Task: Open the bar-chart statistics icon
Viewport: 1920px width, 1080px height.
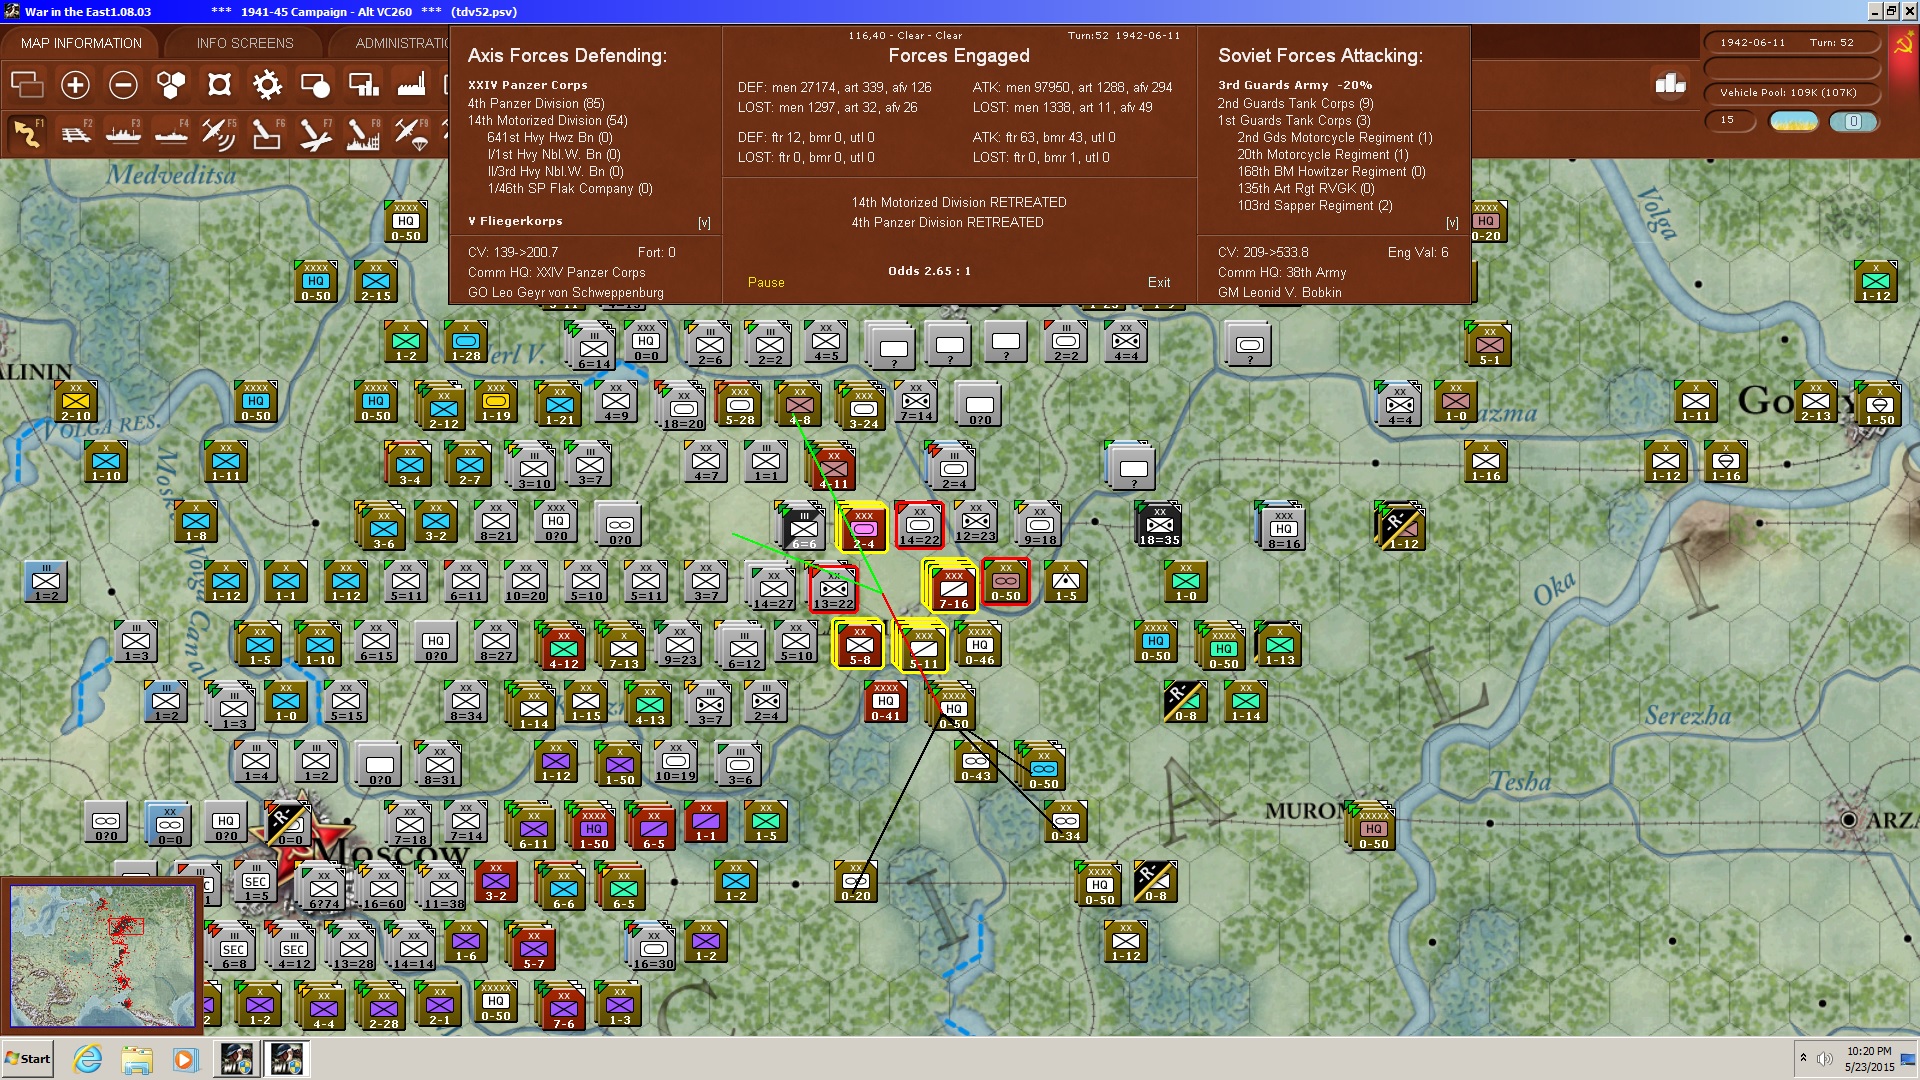Action: (x=1670, y=84)
